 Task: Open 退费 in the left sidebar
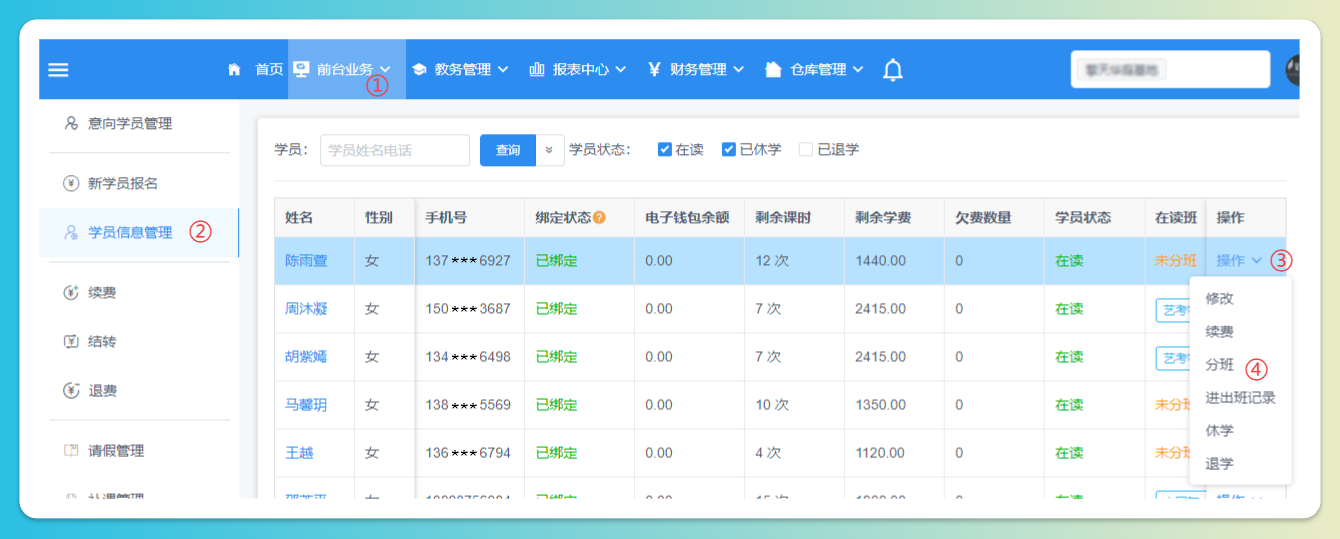102,390
